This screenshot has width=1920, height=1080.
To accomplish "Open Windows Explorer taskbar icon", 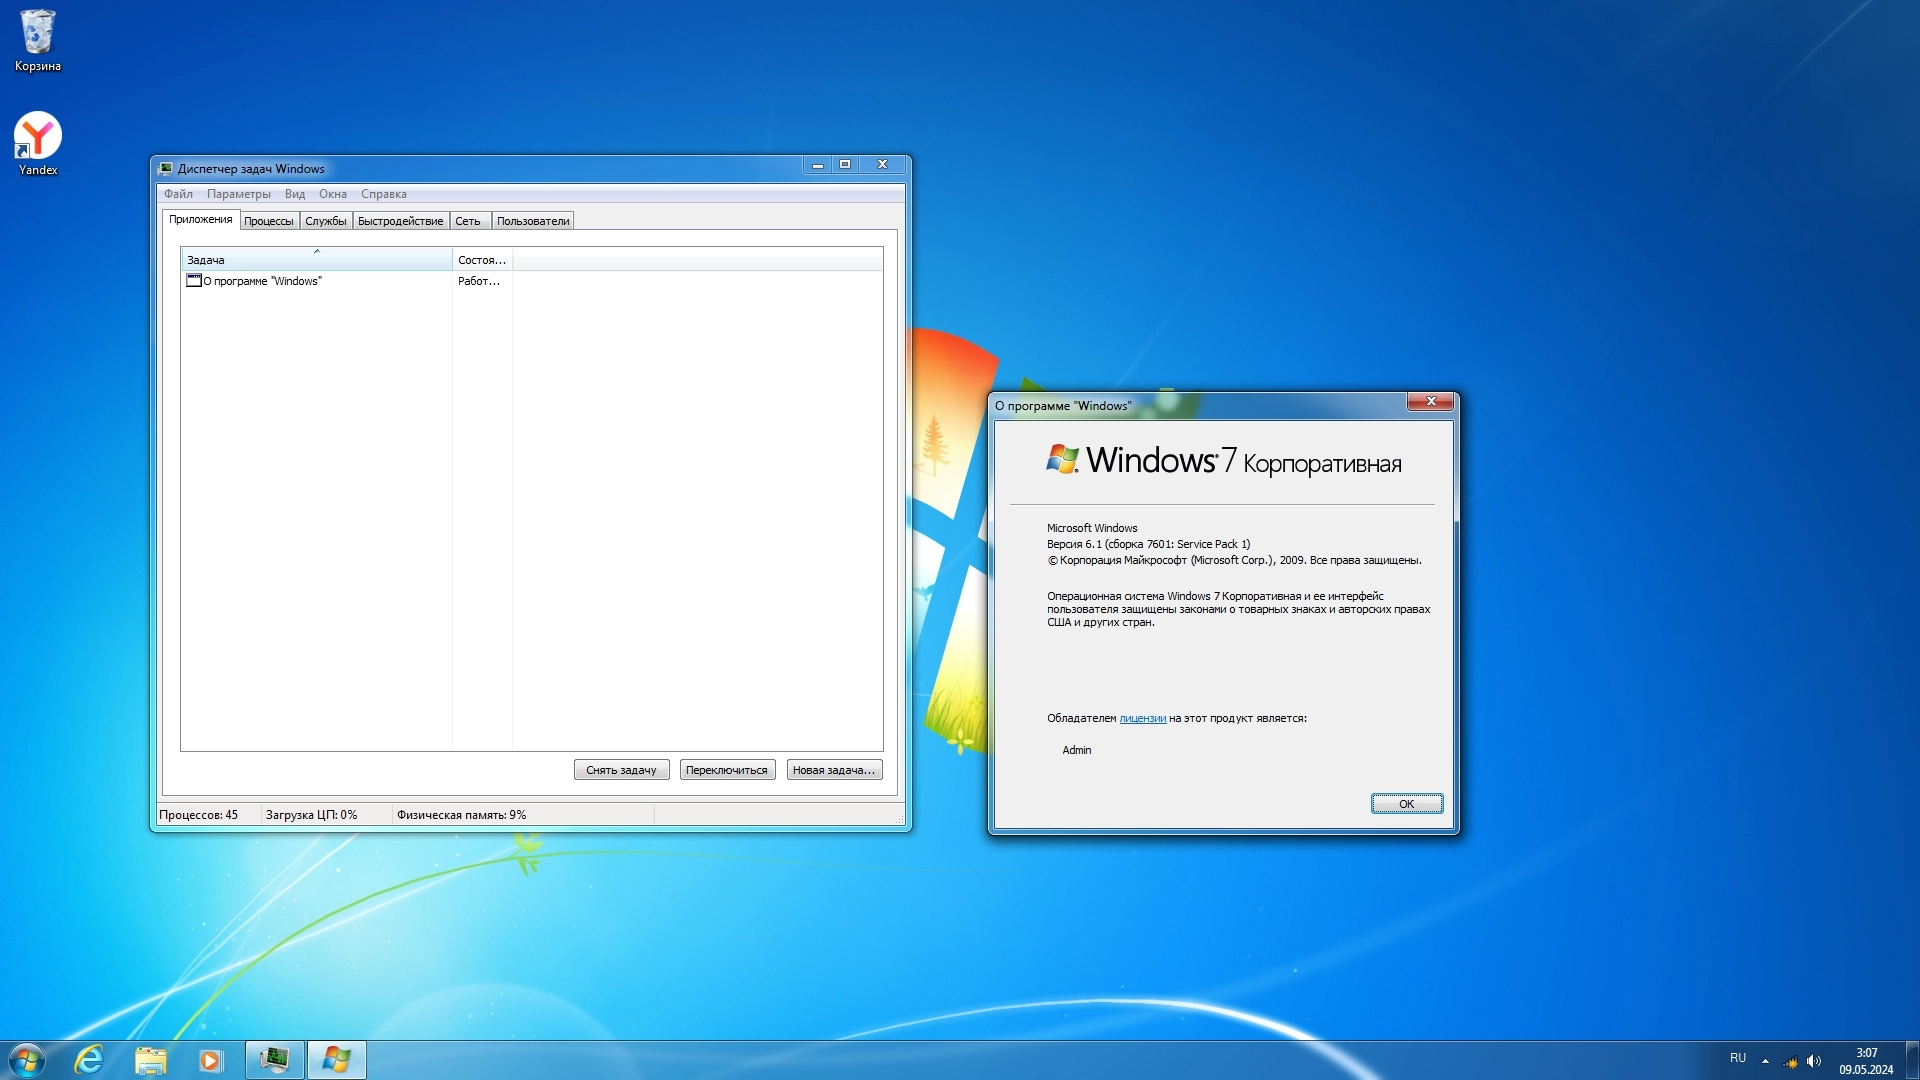I will click(150, 1060).
